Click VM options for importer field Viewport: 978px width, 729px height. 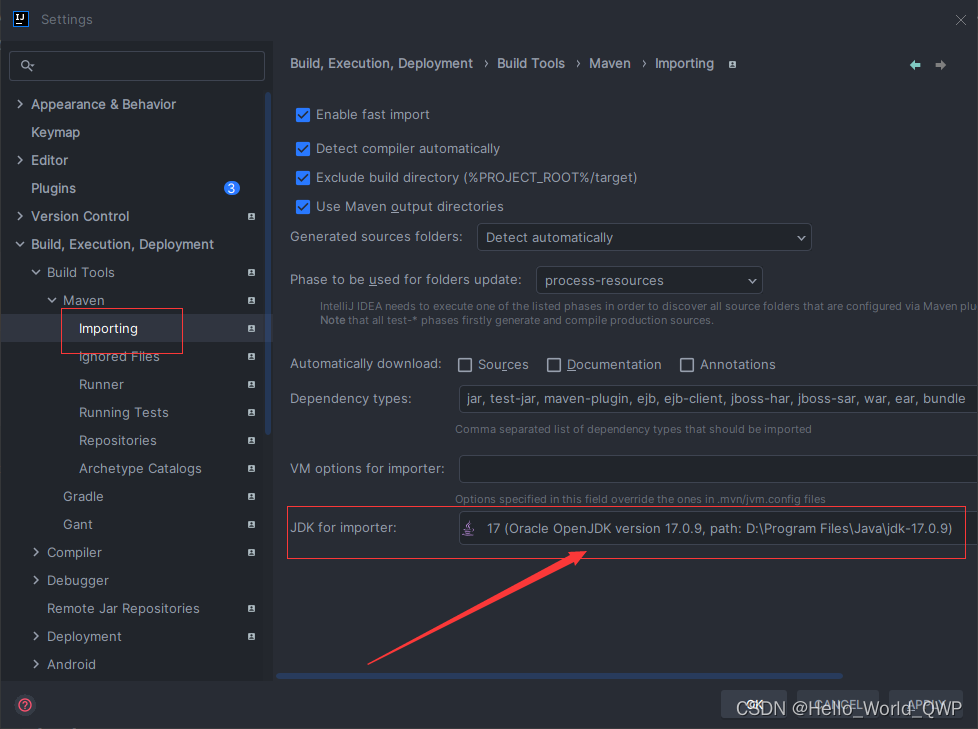pyautogui.click(x=718, y=469)
